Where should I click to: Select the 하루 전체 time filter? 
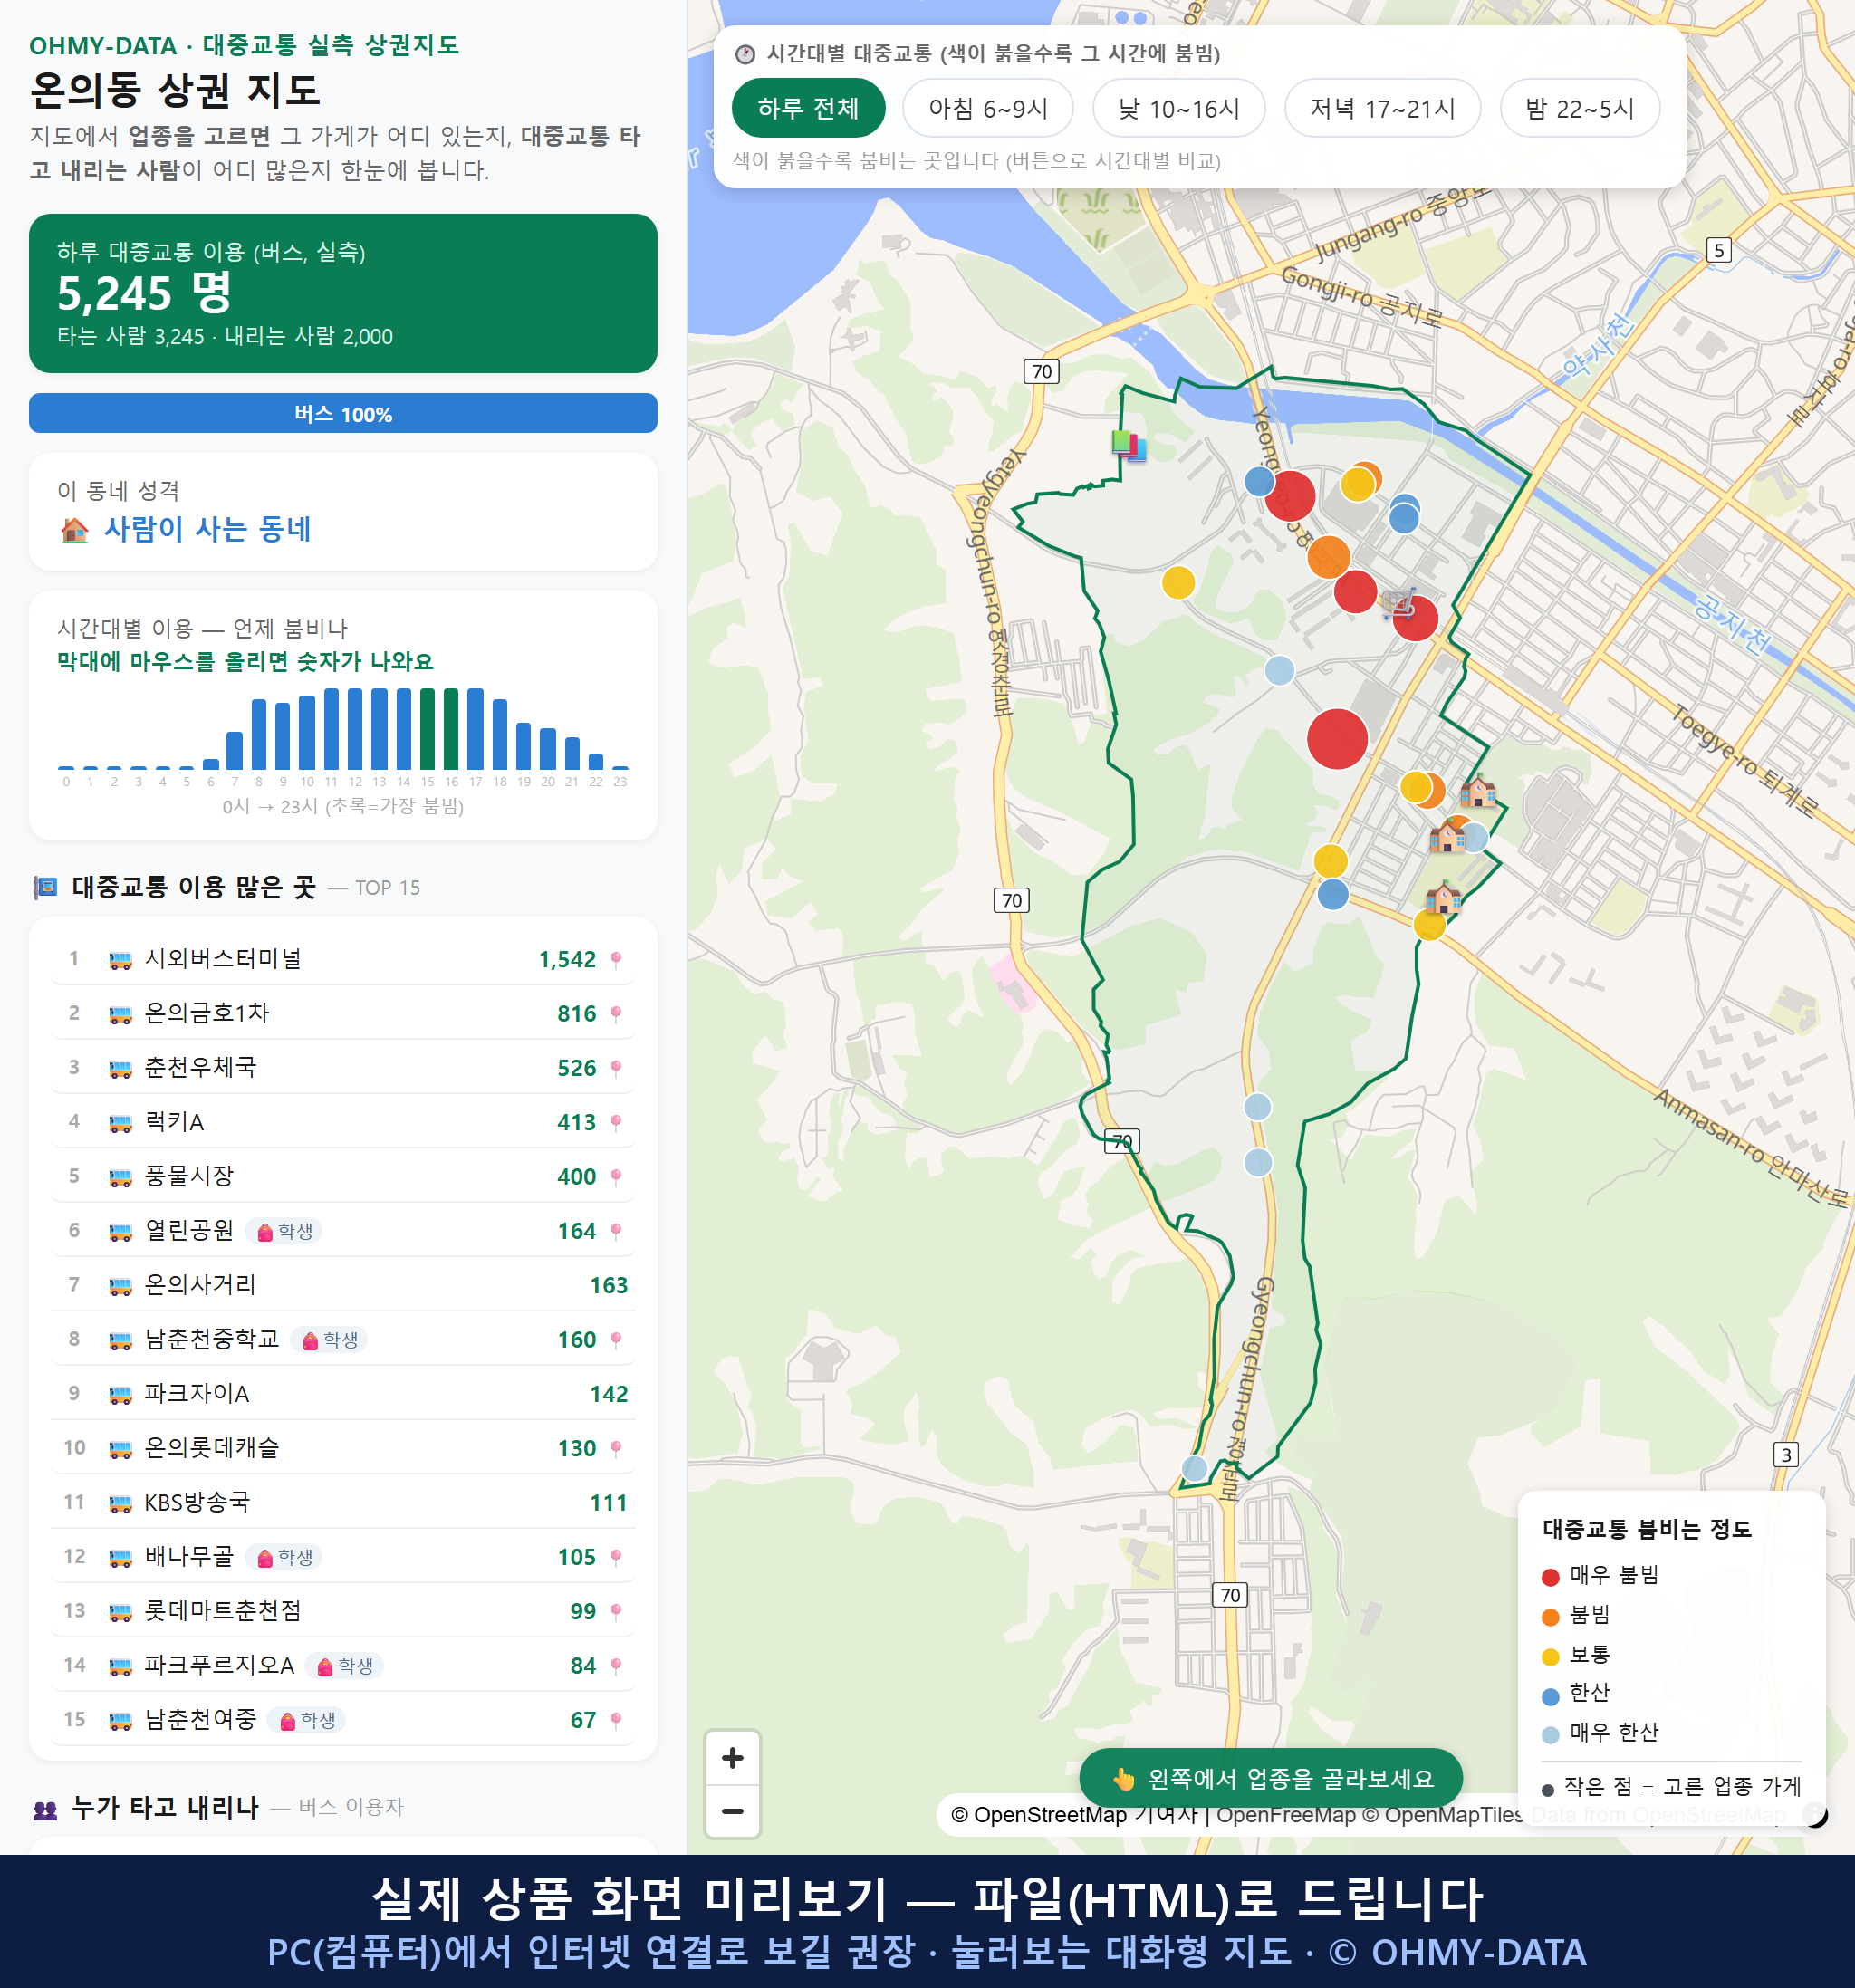[808, 108]
